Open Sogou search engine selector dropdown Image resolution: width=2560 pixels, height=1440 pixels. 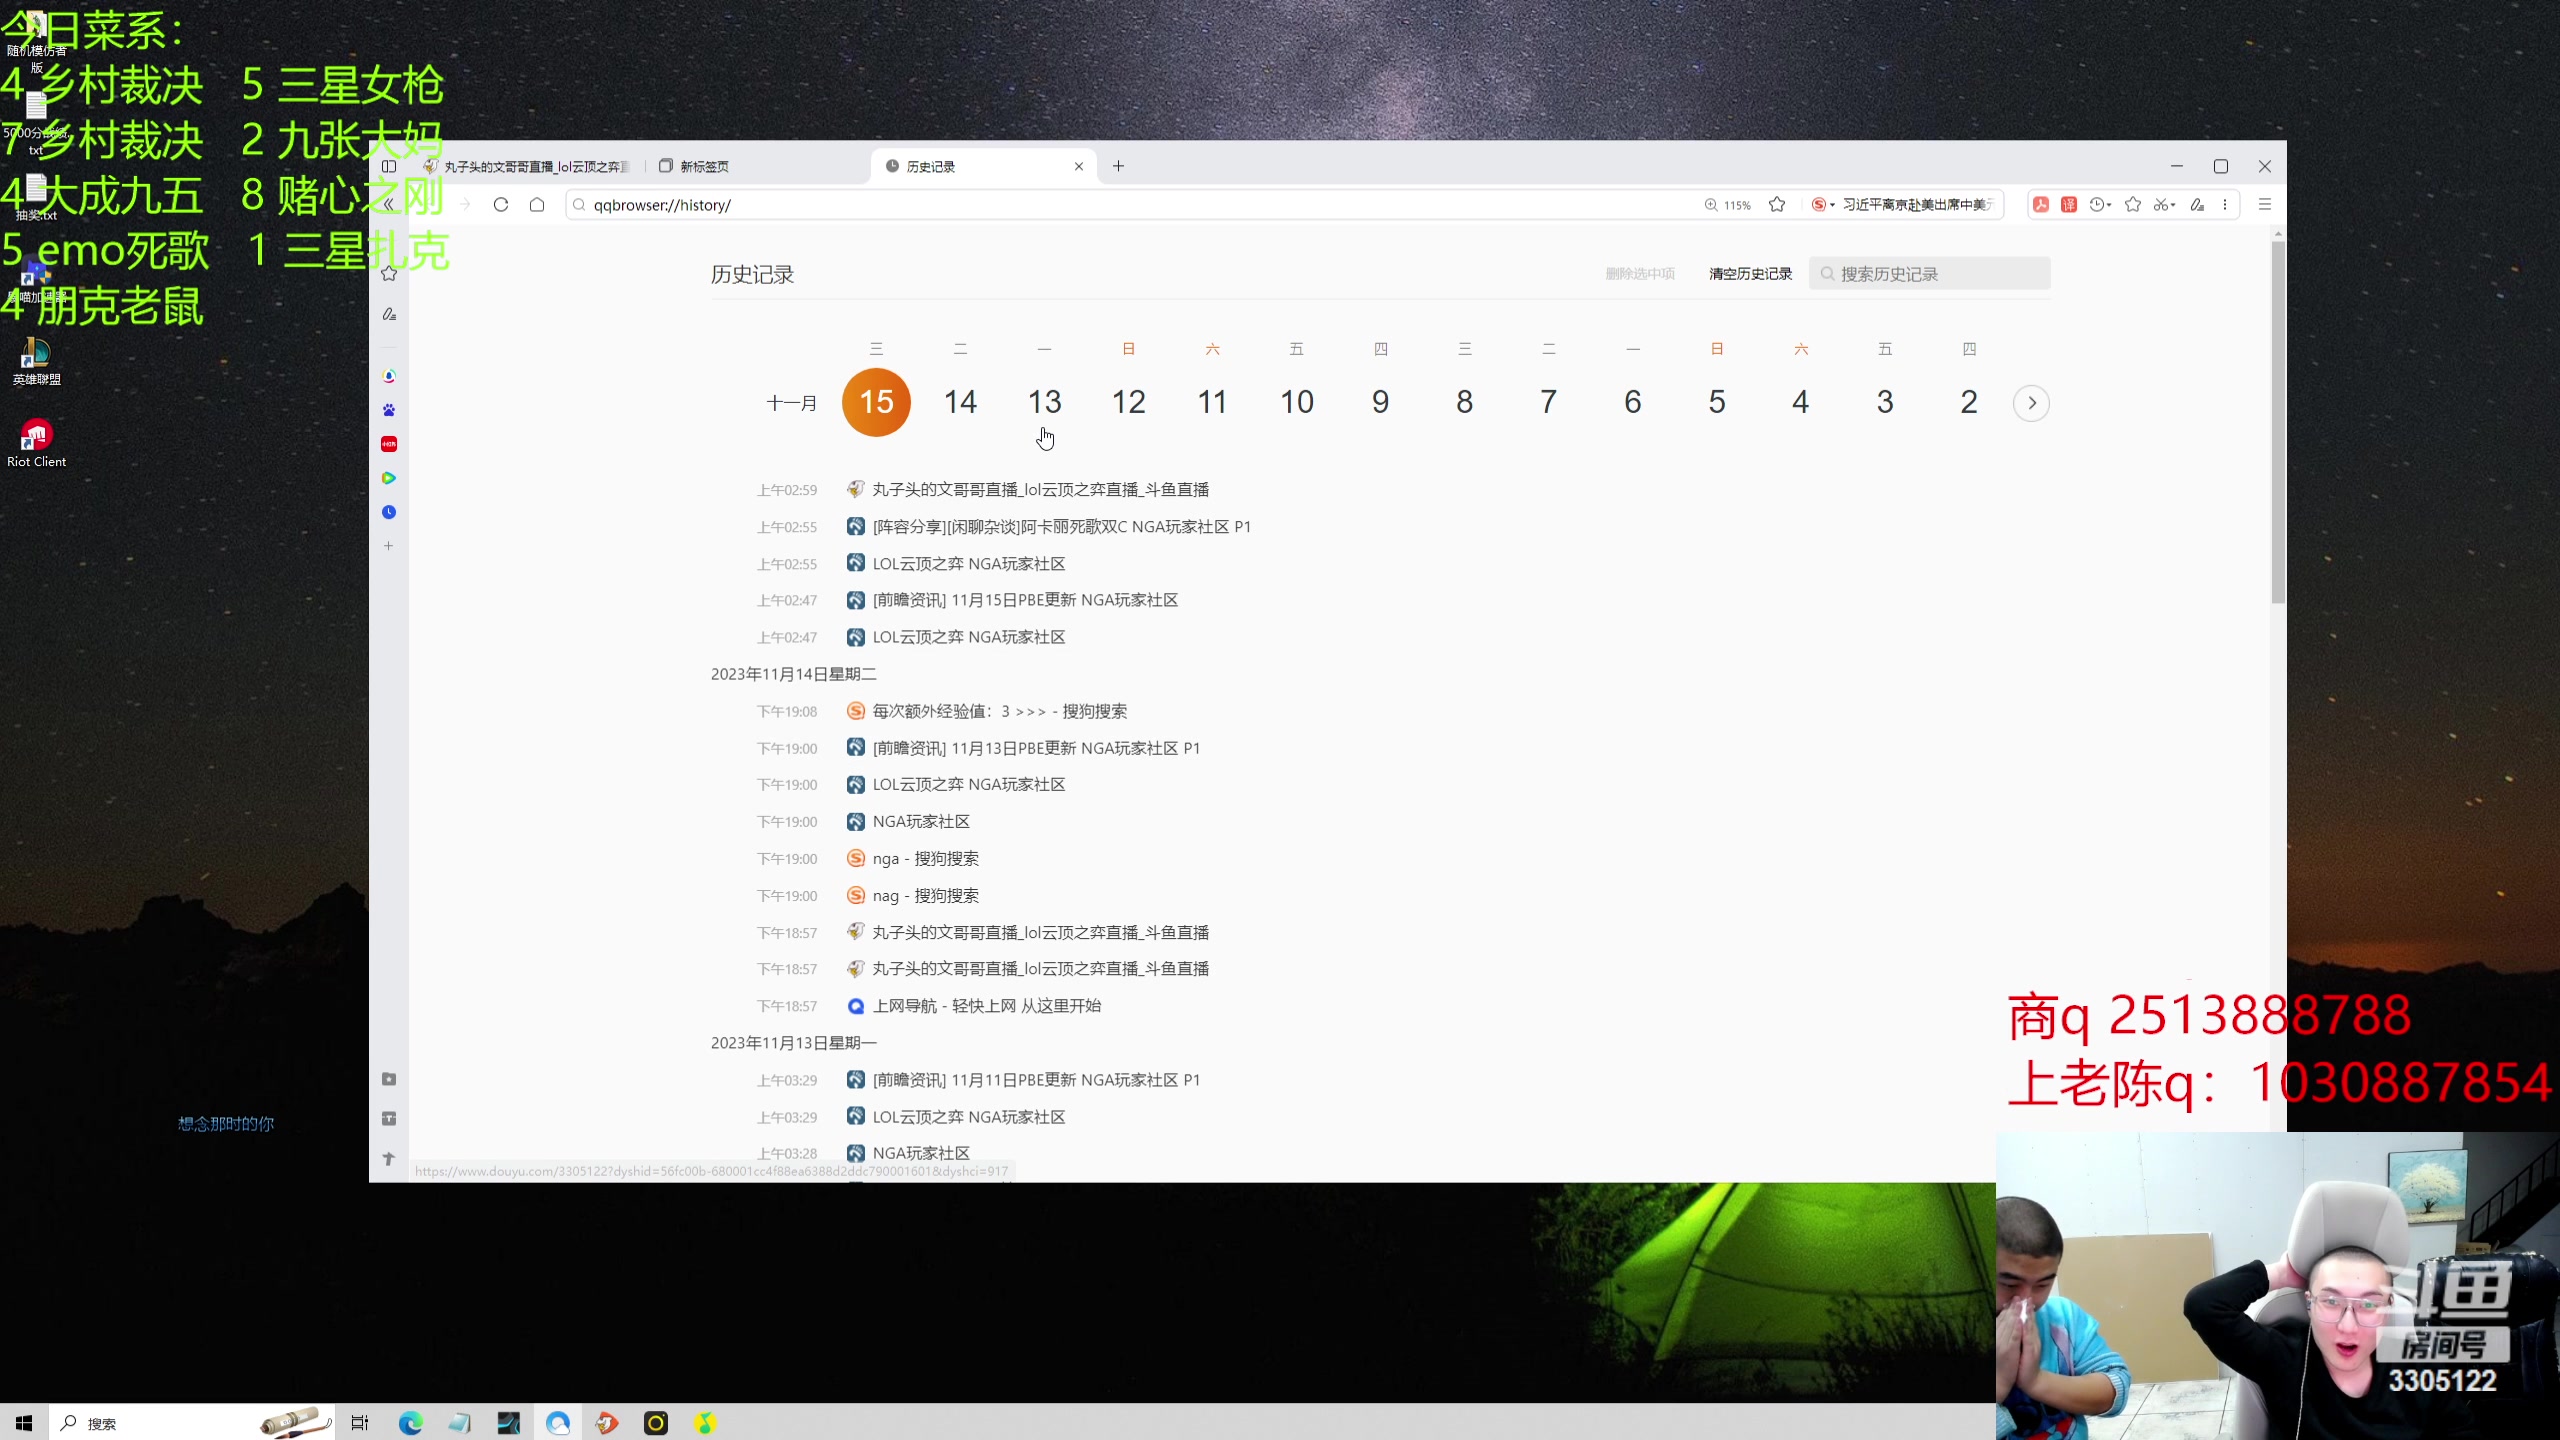[x=1824, y=205]
